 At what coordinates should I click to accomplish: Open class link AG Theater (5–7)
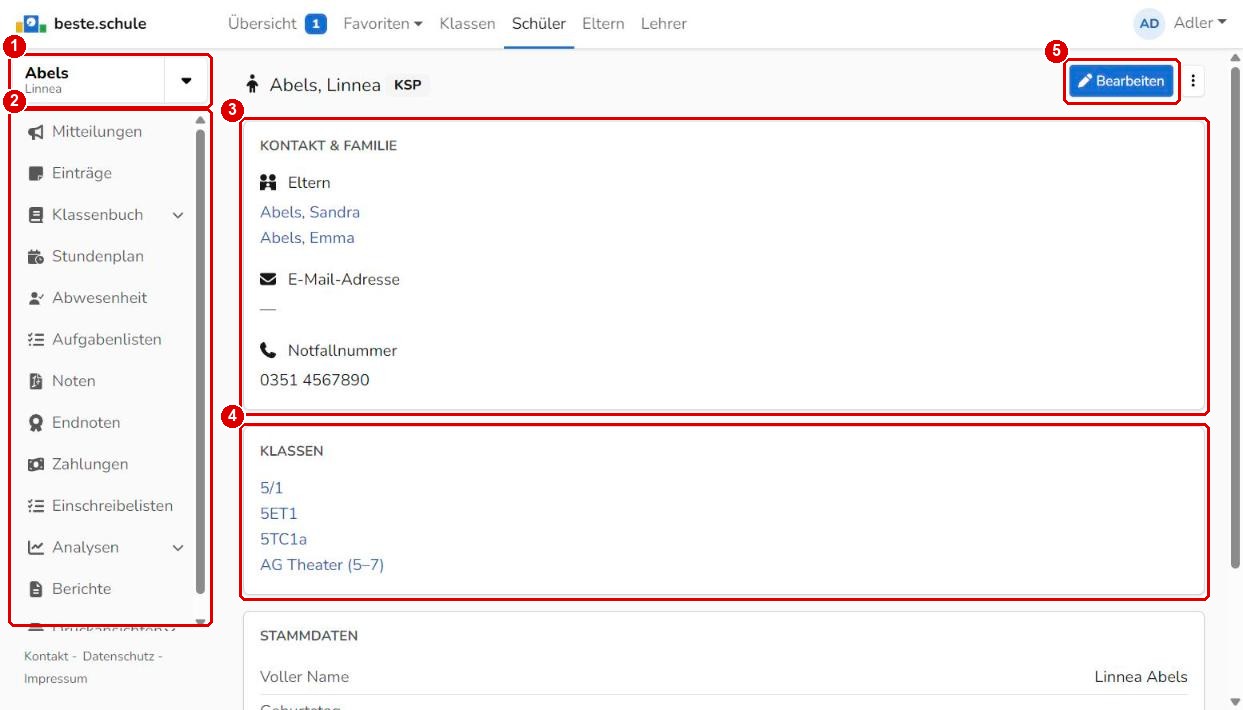(322, 565)
